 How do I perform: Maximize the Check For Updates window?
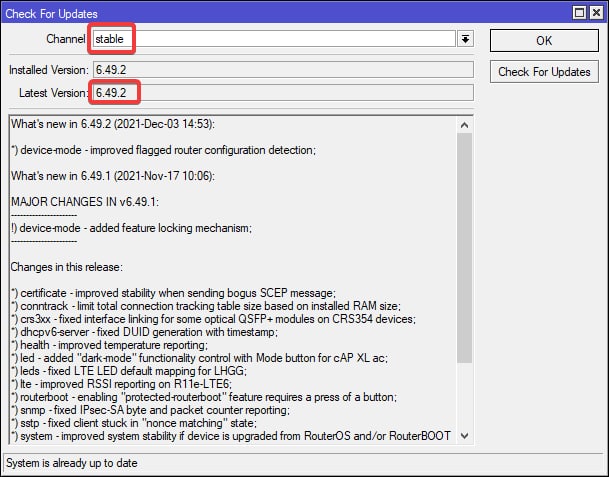coord(579,13)
